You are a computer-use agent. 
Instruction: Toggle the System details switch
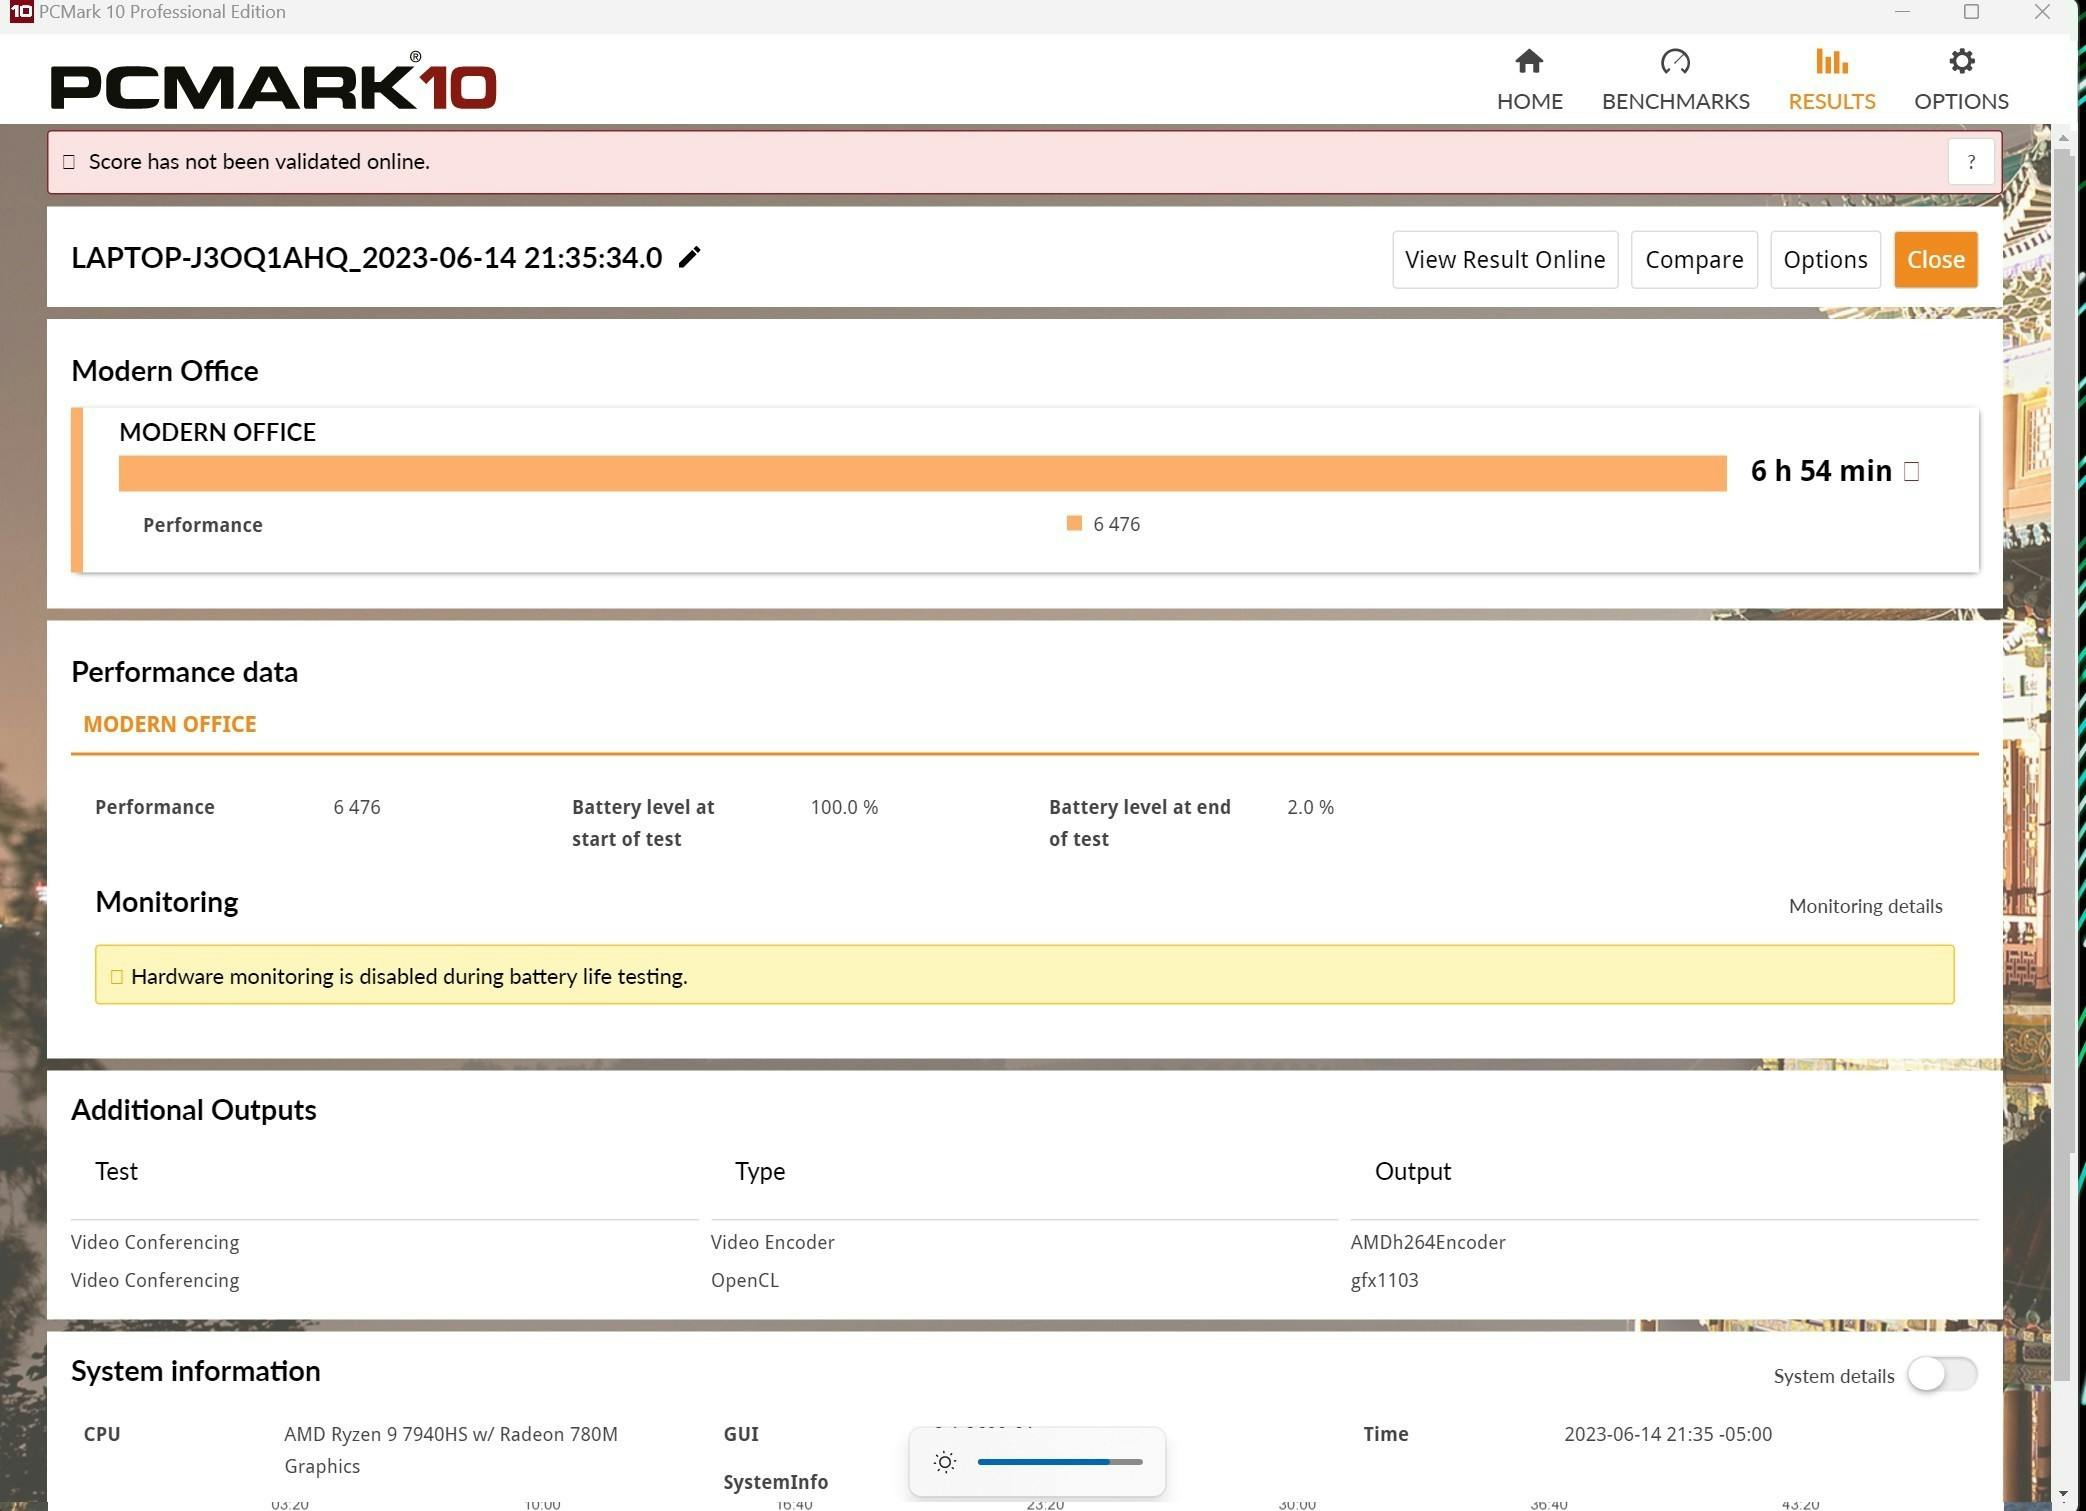1941,1374
